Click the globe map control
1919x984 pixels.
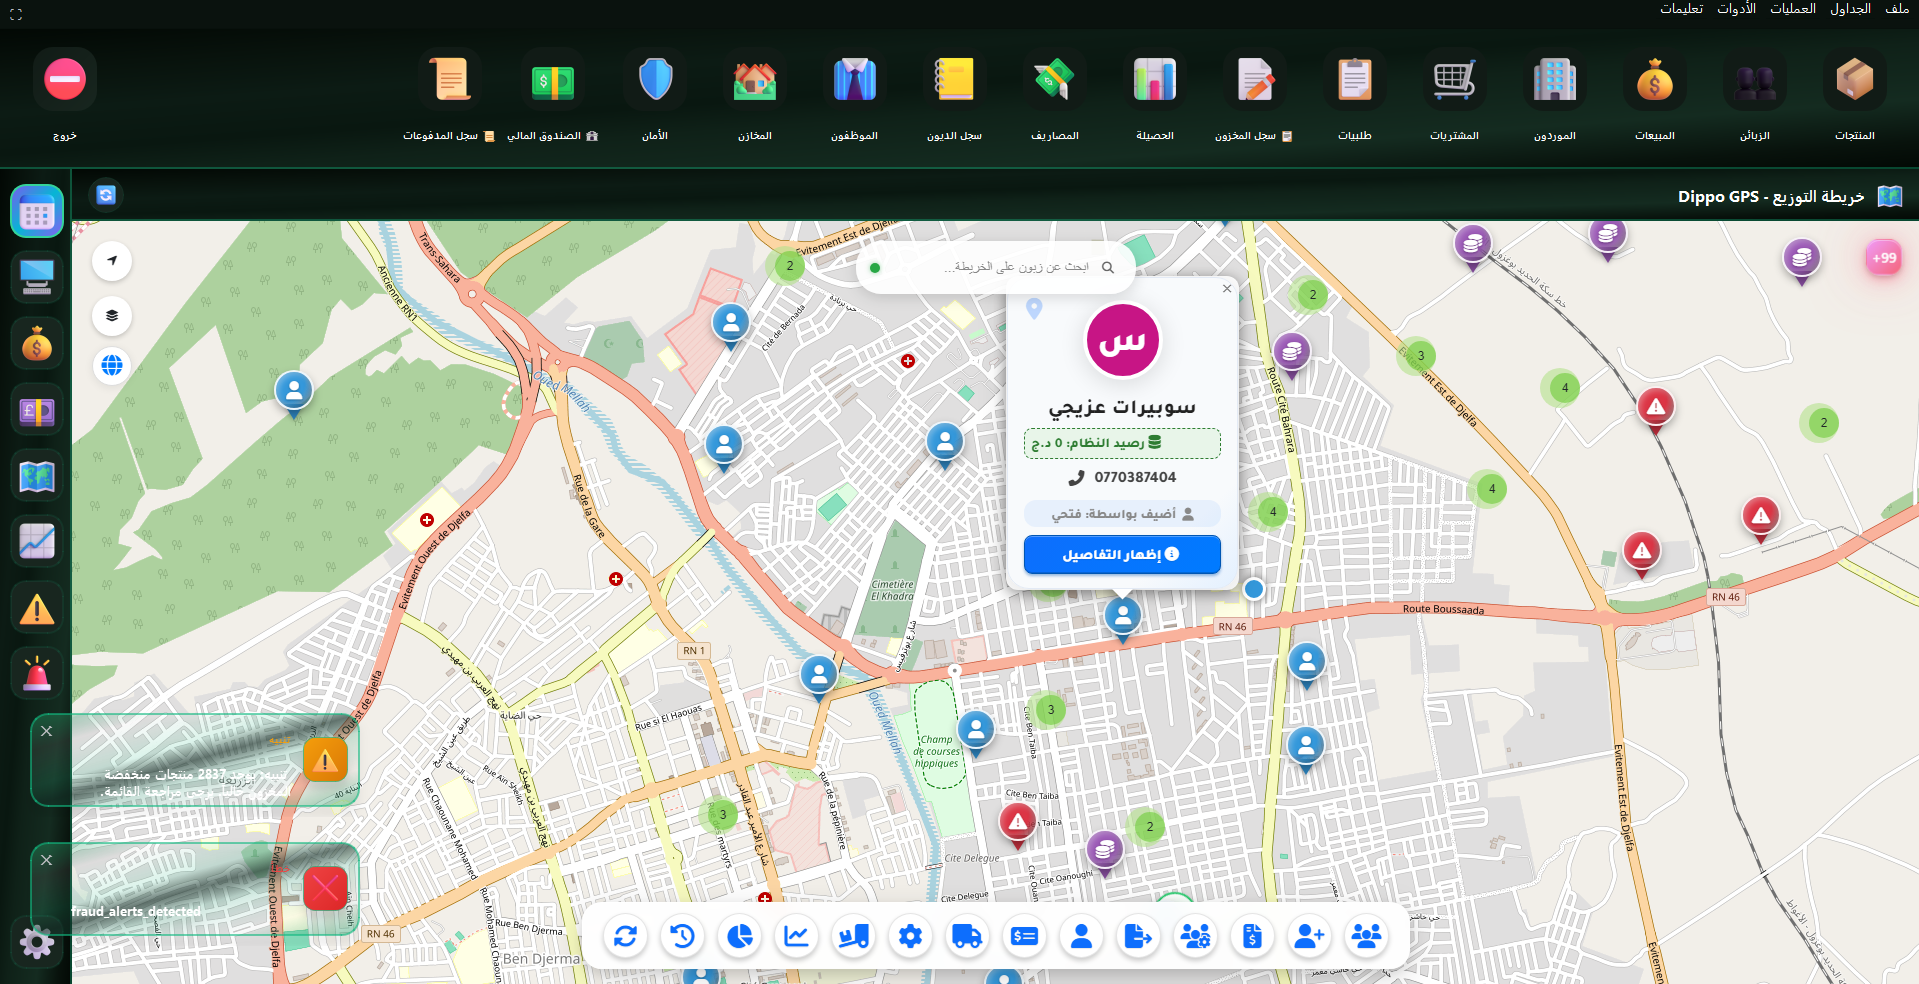click(x=112, y=365)
